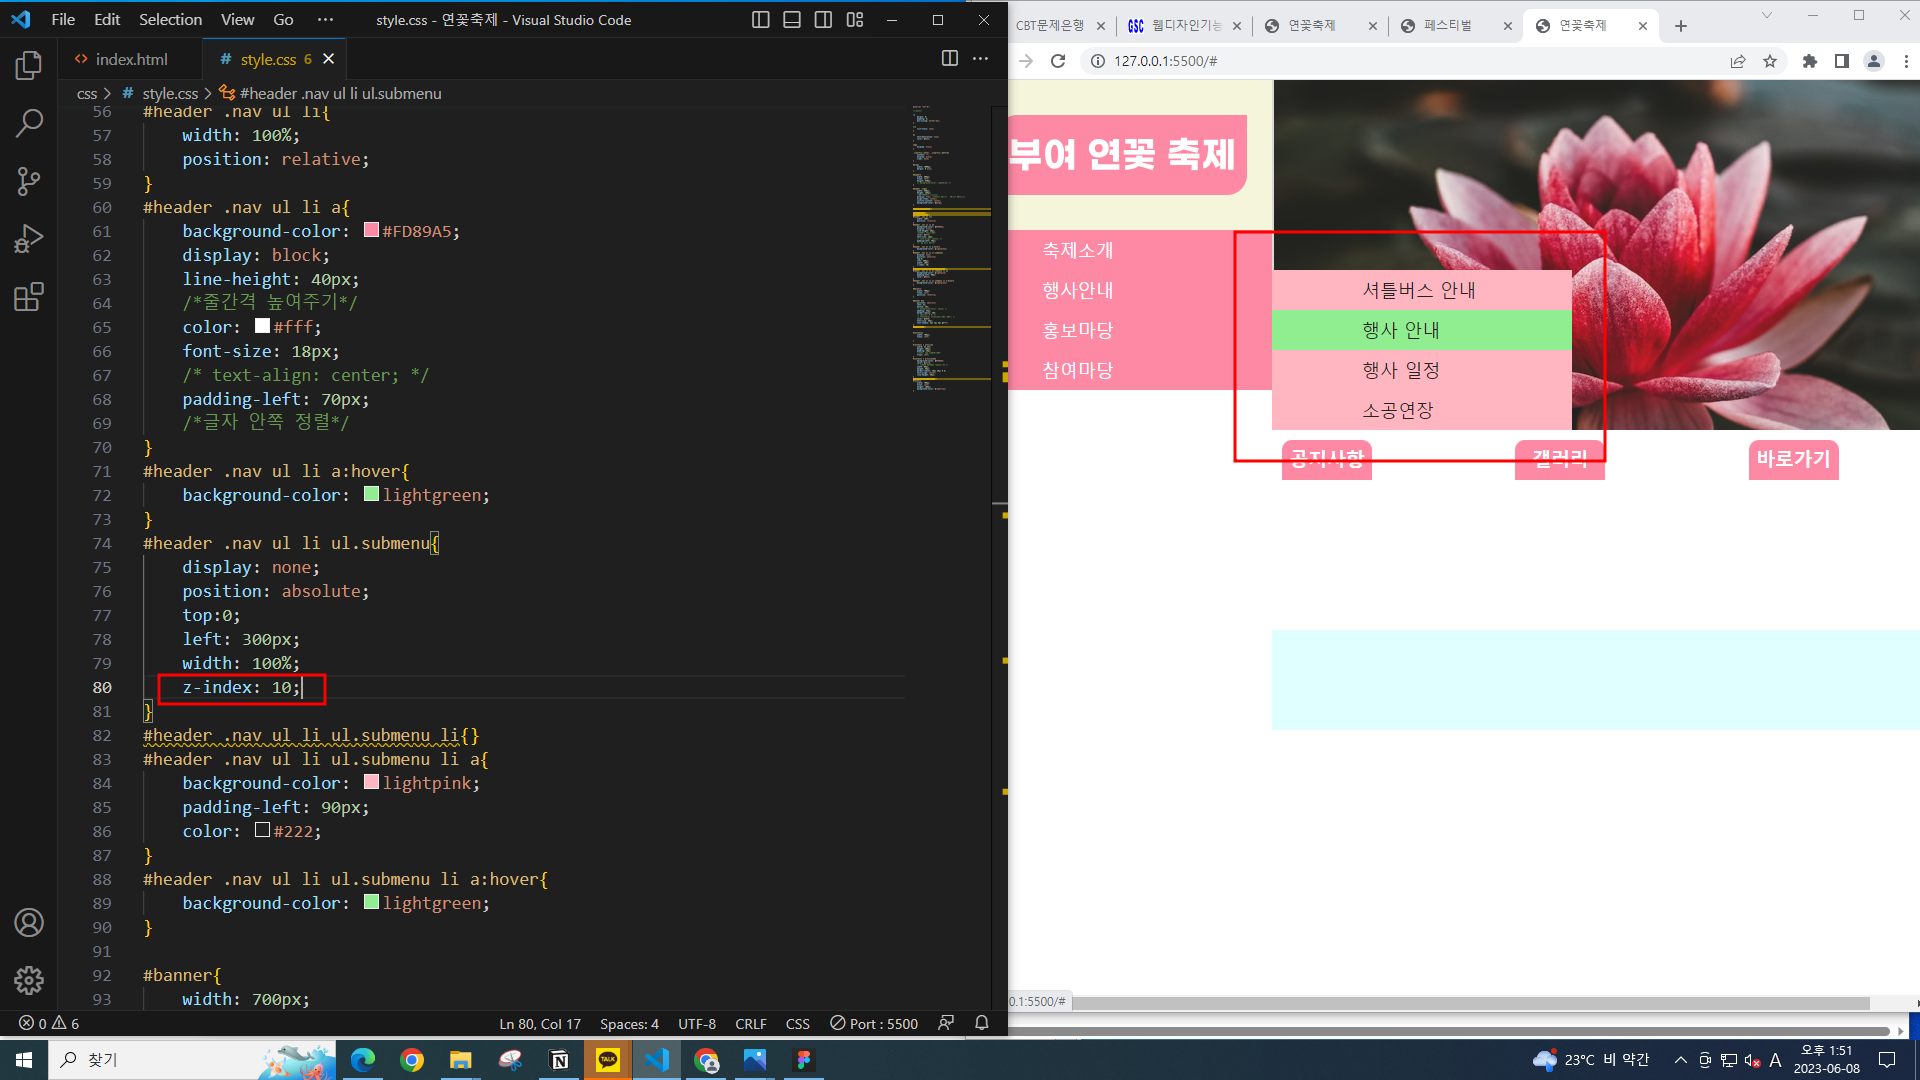The width and height of the screenshot is (1920, 1080).
Task: Open the Manage gear icon in VS Code
Action: [x=29, y=980]
